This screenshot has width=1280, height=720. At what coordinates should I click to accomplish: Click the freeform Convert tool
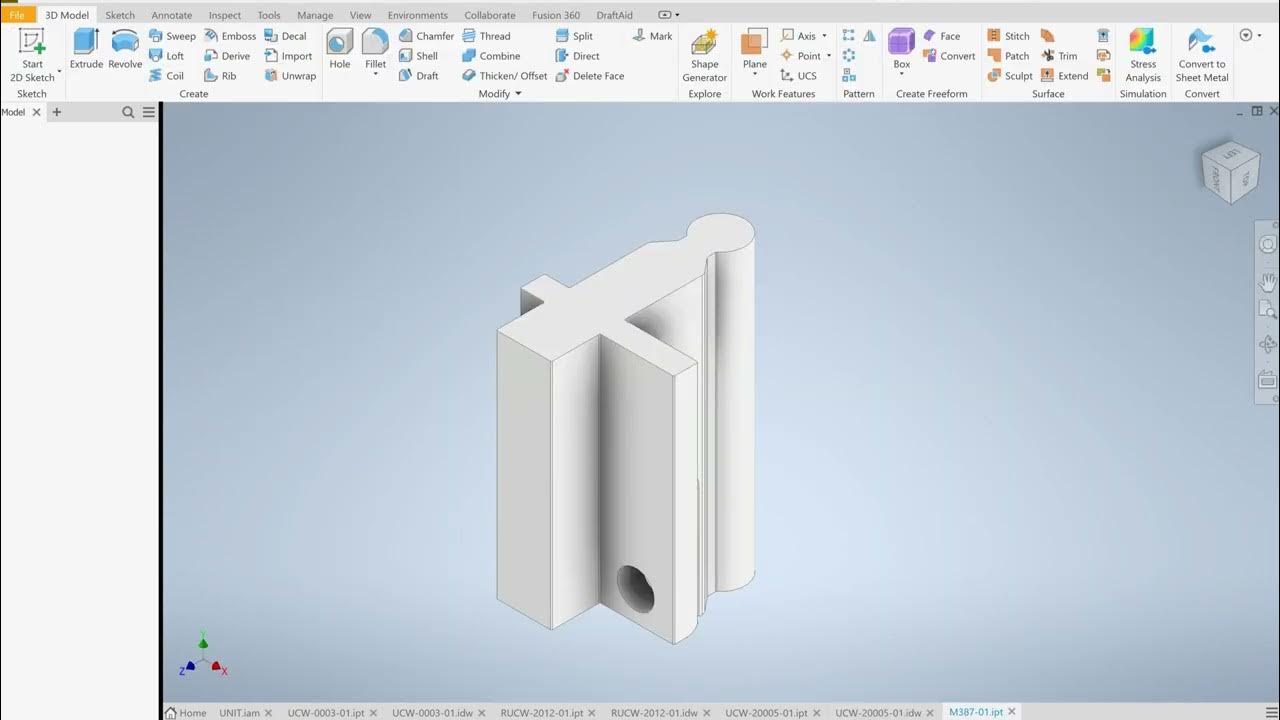tap(948, 56)
